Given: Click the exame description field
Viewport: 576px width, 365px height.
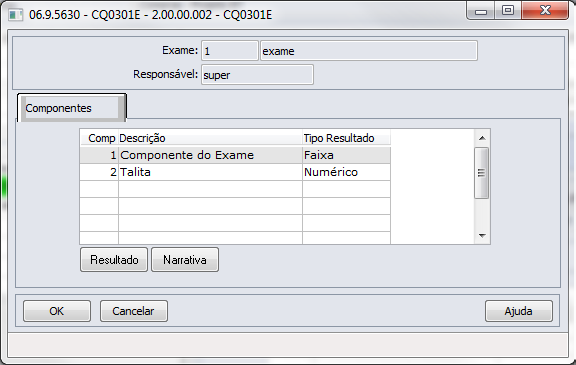Looking at the screenshot, I should coord(369,51).
